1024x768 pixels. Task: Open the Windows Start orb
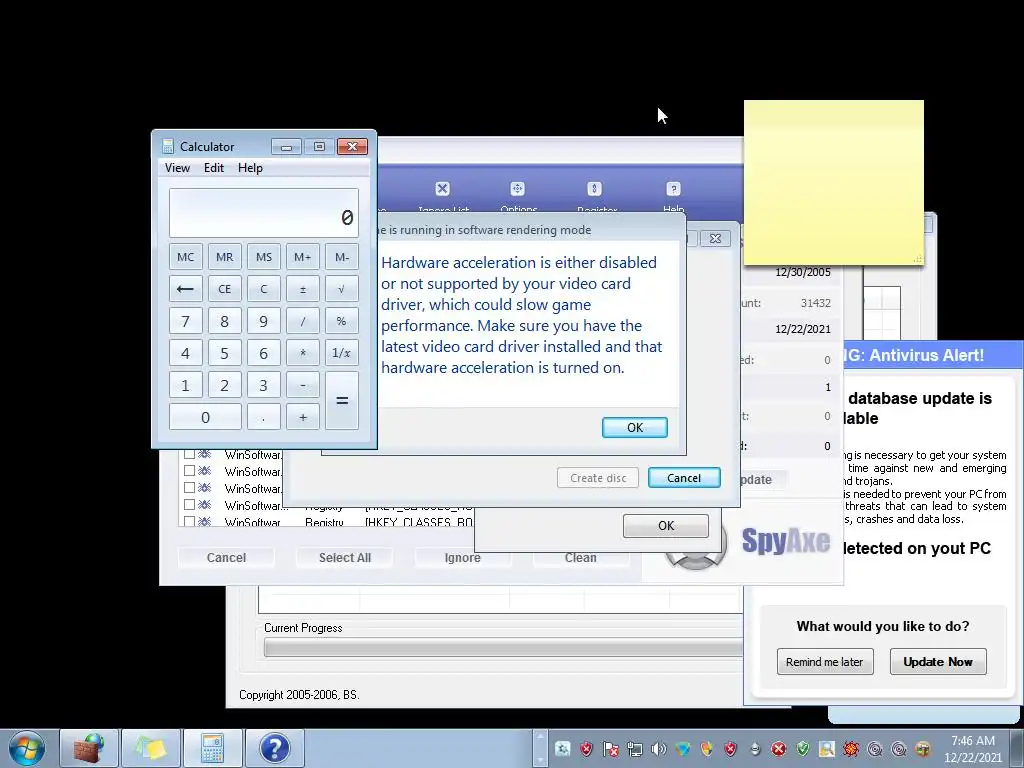point(27,748)
